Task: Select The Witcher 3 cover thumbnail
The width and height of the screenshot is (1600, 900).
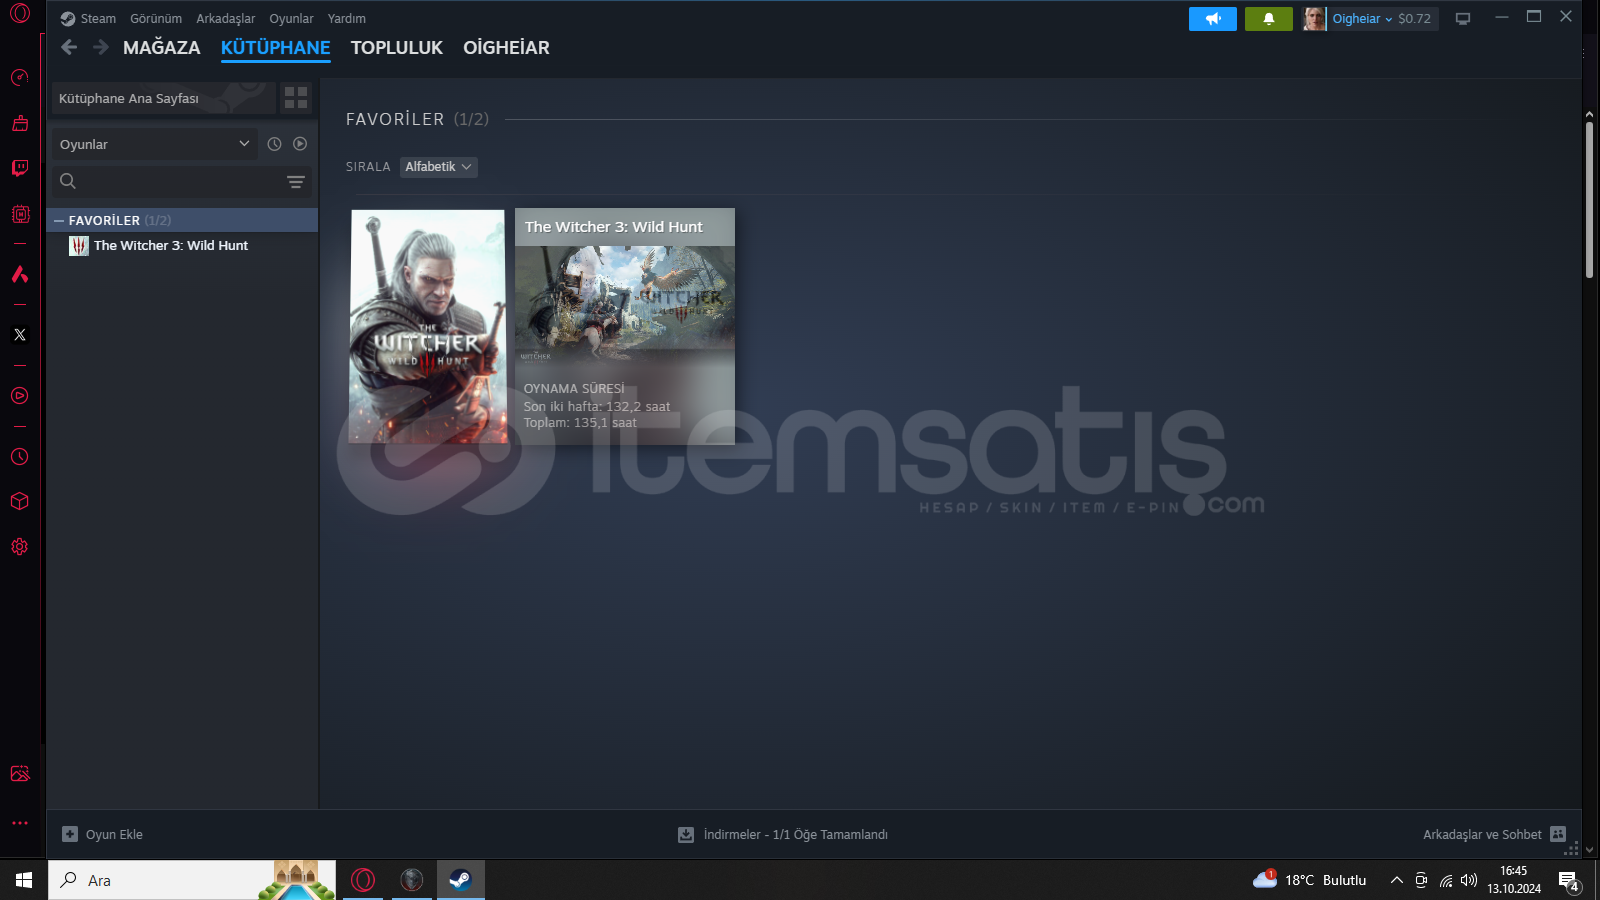Action: (428, 326)
